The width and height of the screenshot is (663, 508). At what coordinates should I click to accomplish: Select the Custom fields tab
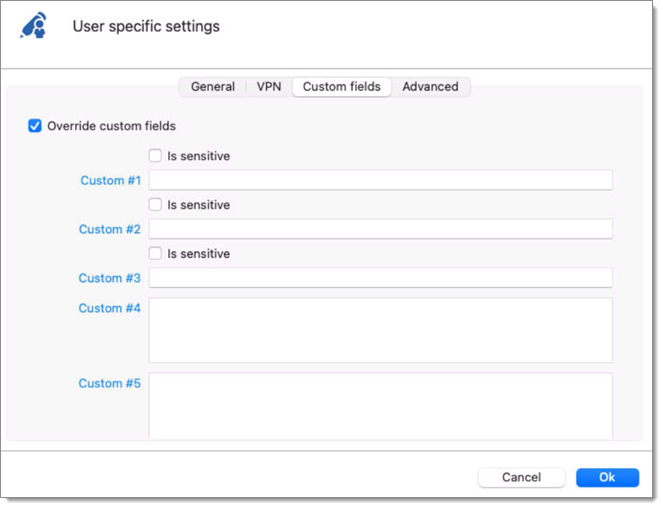342,87
